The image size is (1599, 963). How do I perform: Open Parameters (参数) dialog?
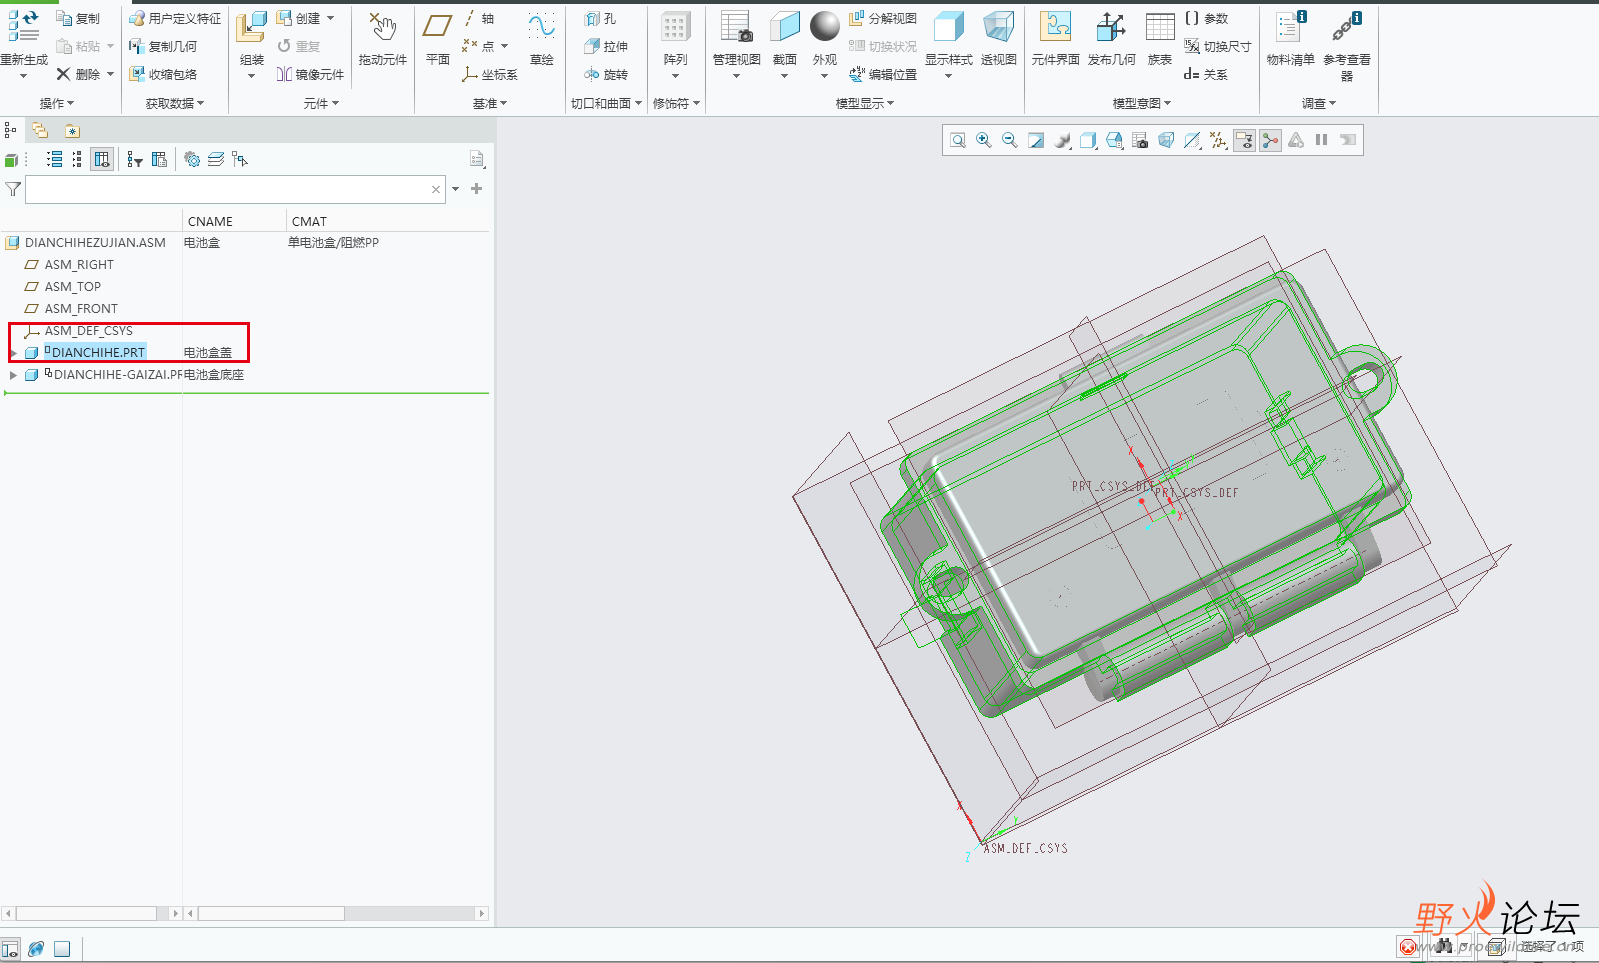[x=1206, y=18]
